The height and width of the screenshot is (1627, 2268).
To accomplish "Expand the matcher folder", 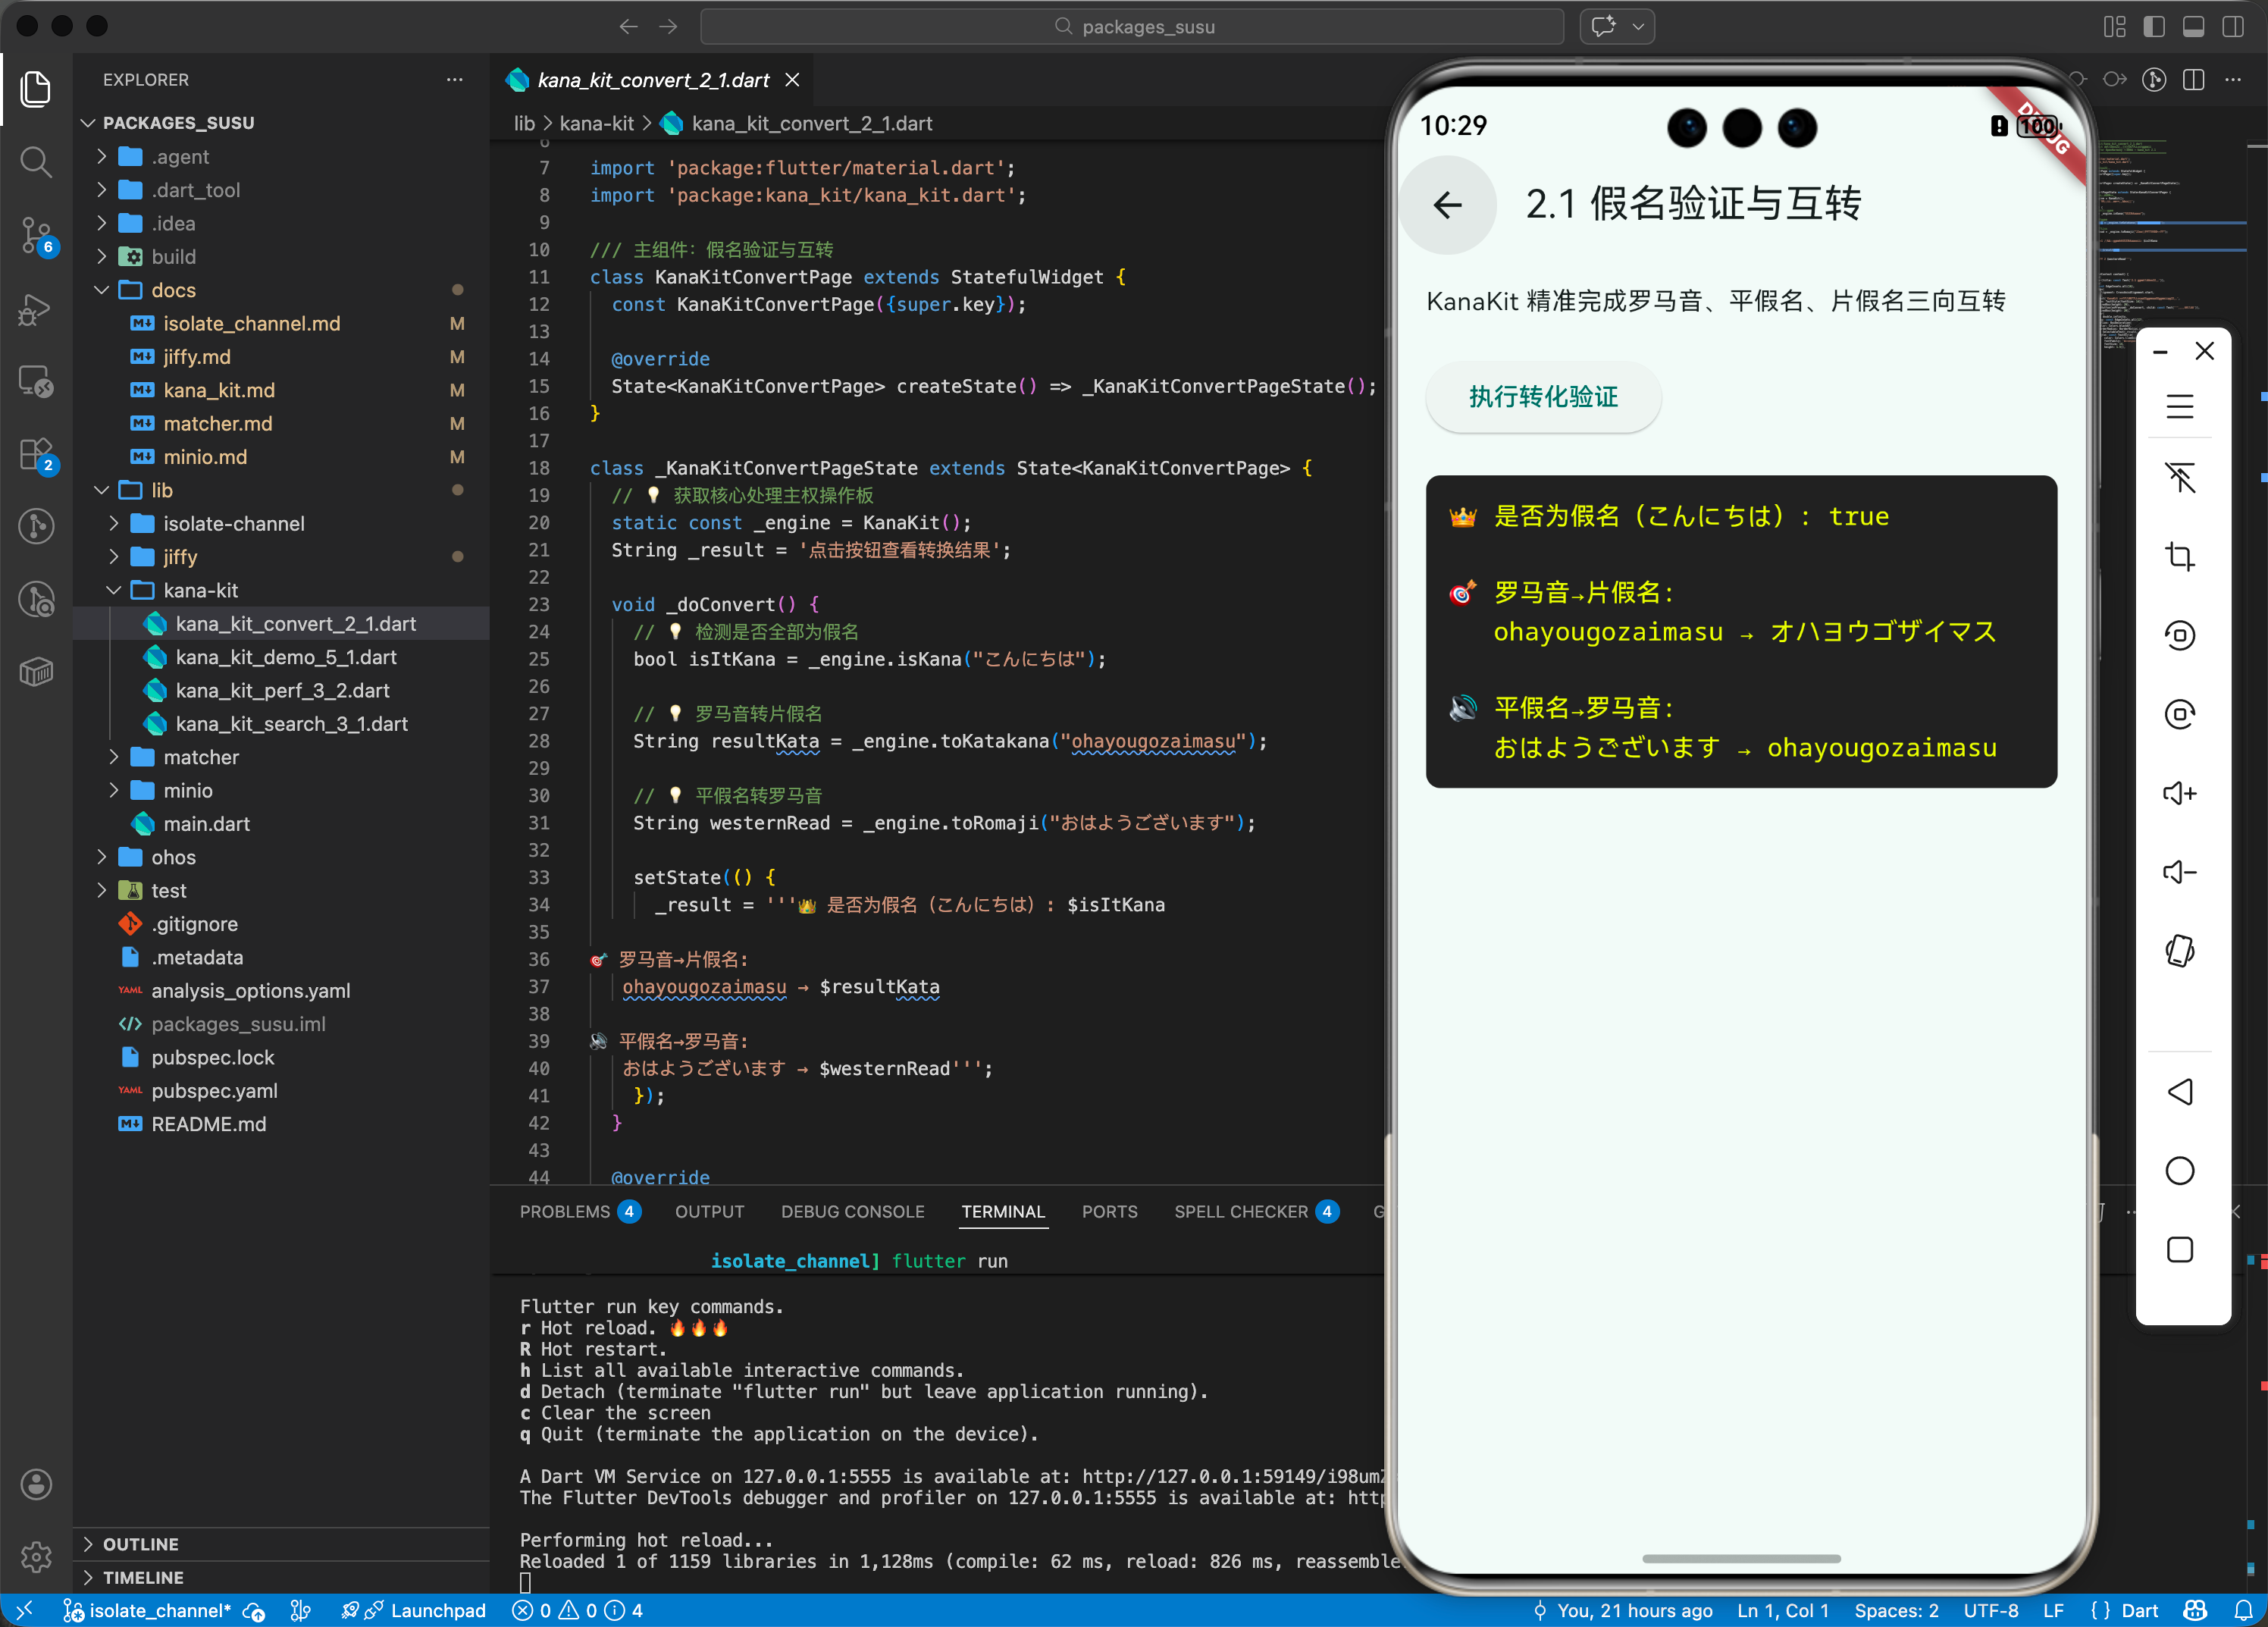I will (x=200, y=757).
